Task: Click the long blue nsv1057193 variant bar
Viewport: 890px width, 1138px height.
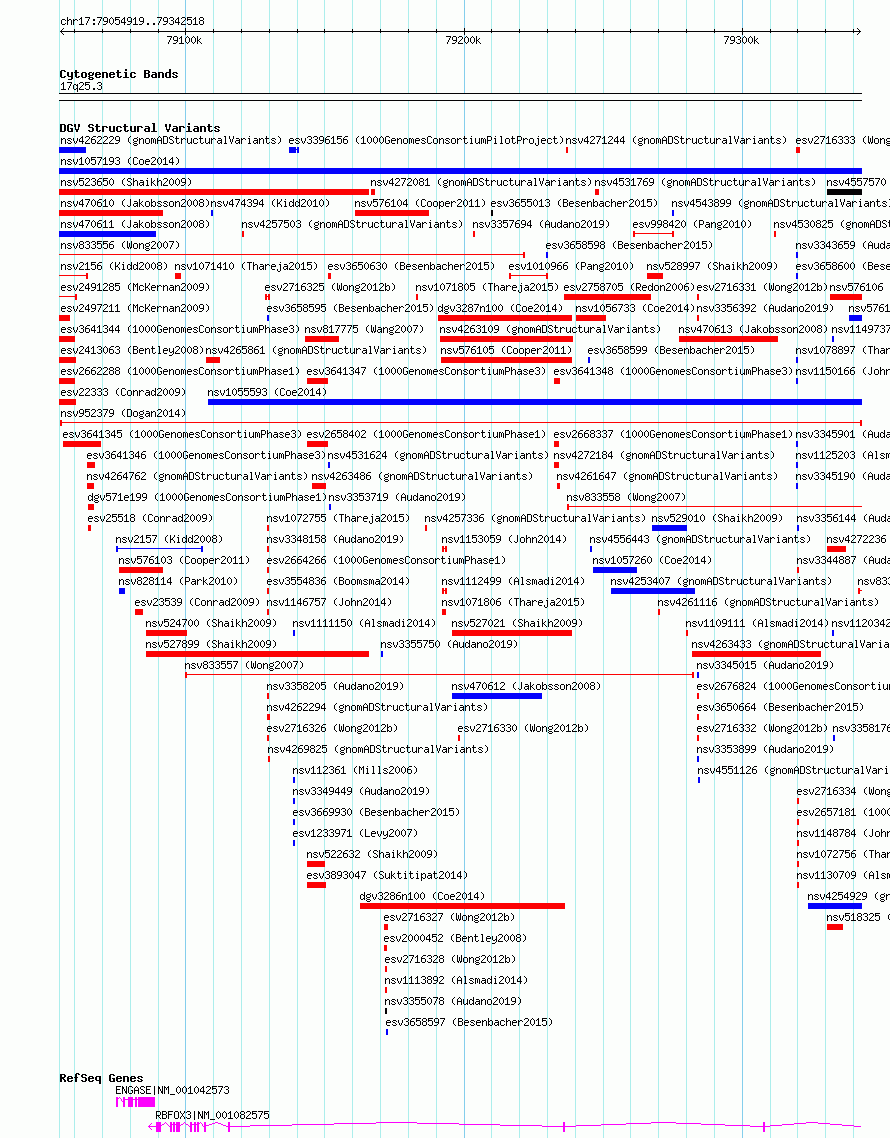Action: [460, 171]
